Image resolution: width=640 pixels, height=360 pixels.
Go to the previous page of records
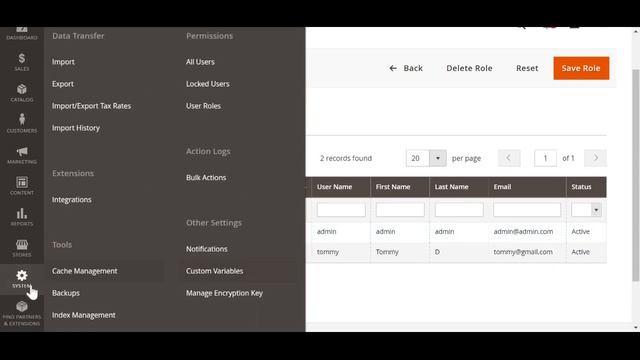pos(509,158)
